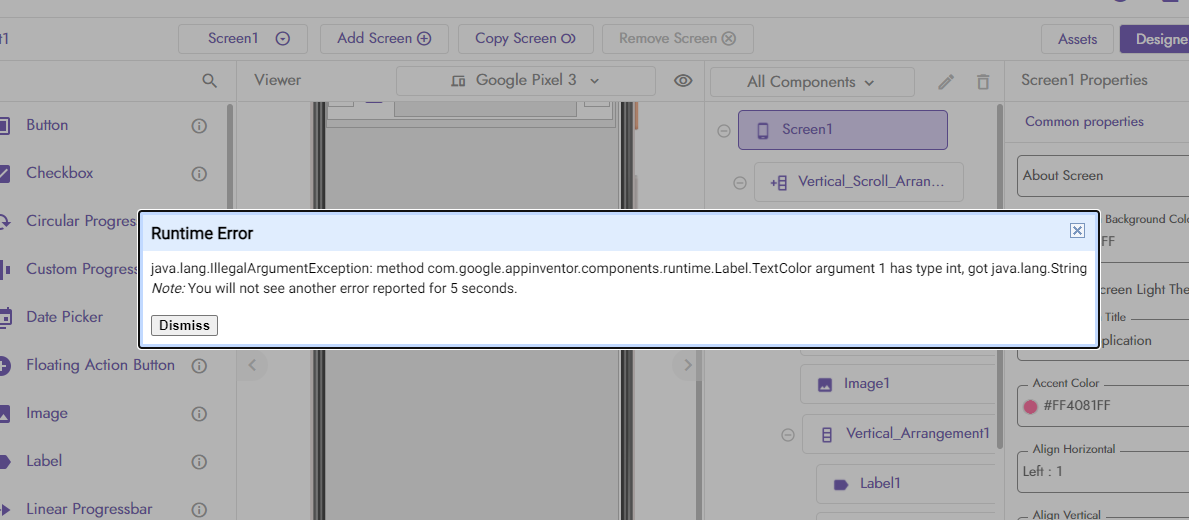Open the Align Horizontal Left : 1 dropdown
Image resolution: width=1189 pixels, height=520 pixels.
click(x=1103, y=471)
